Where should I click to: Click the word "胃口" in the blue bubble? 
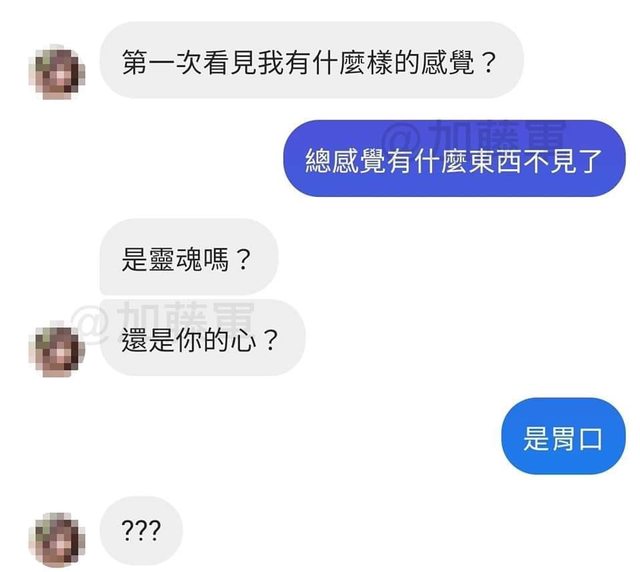point(576,439)
